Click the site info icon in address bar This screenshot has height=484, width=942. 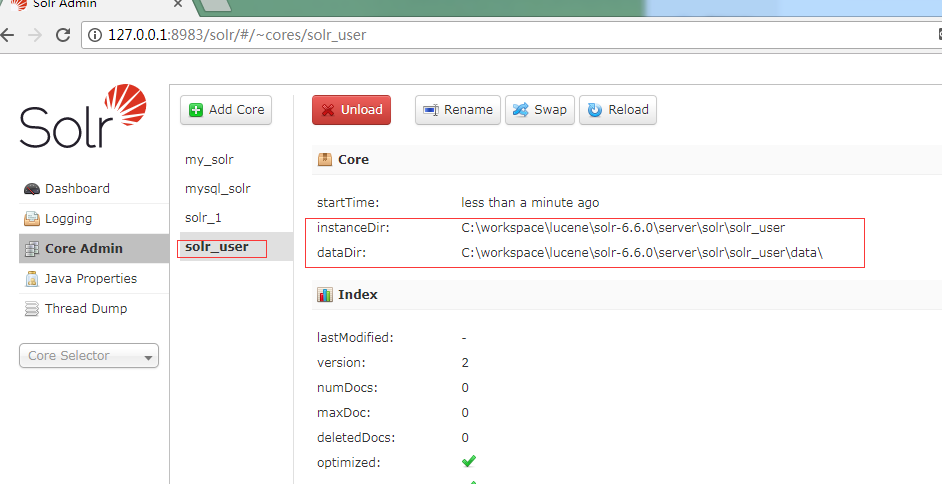[x=95, y=35]
